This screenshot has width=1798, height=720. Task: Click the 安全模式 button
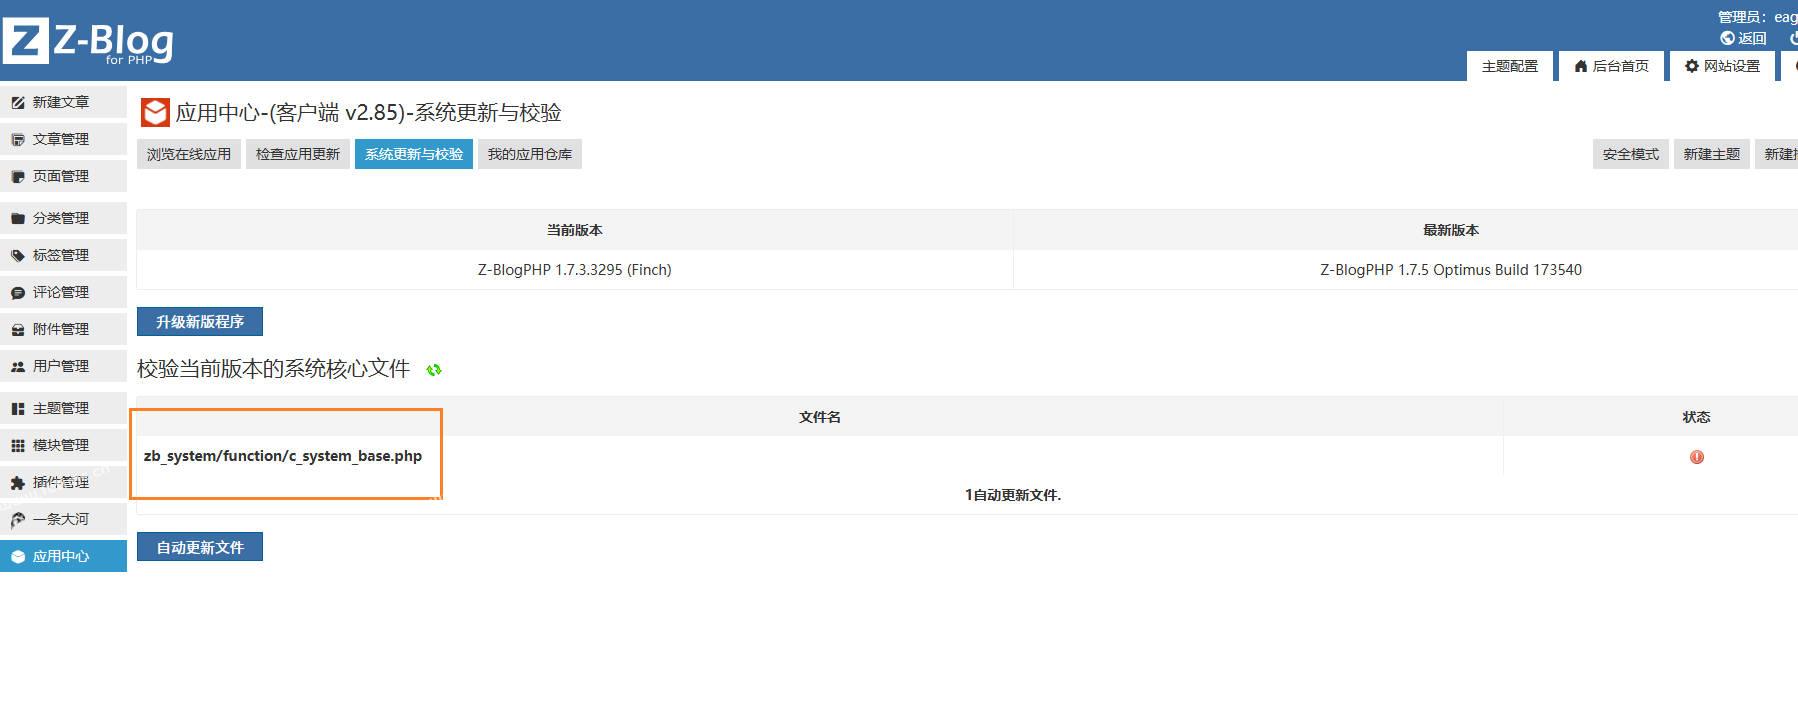1631,154
